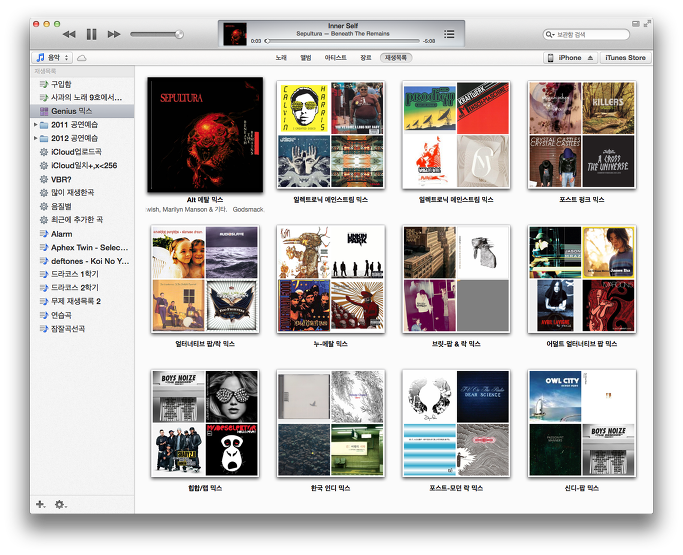Enter full screen mode icon

648,24
